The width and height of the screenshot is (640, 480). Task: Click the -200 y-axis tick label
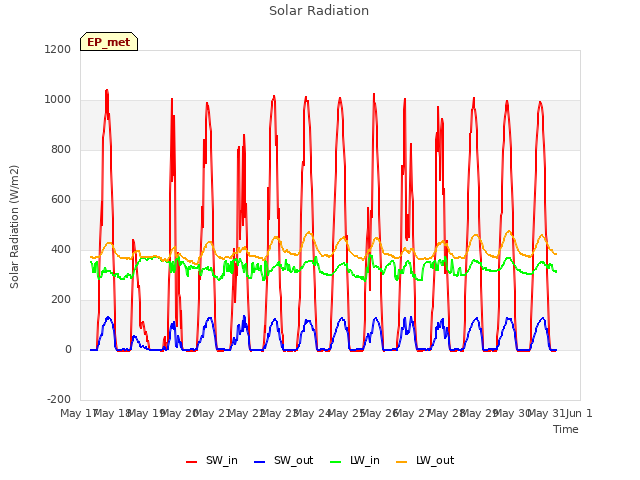pos(59,400)
